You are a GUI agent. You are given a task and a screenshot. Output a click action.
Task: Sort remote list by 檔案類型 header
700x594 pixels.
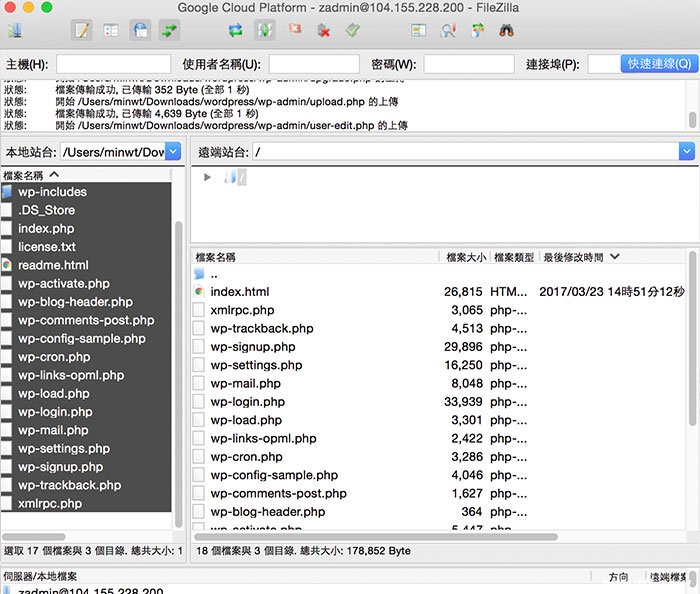(x=515, y=257)
